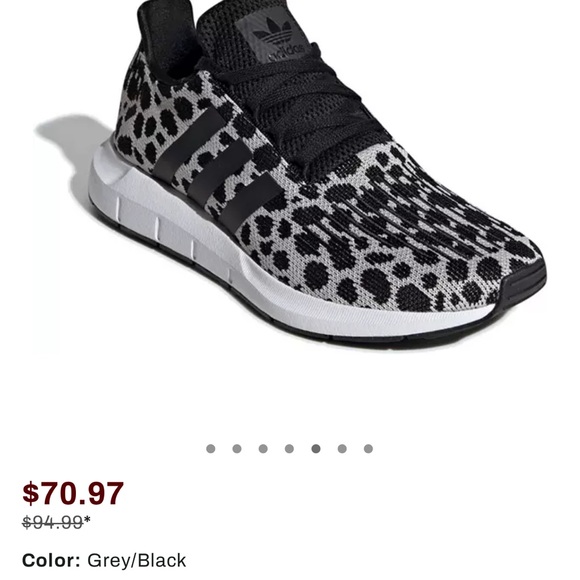The image size is (580, 580).
Task: Click the asterisk after the original price
Action: 87,520
